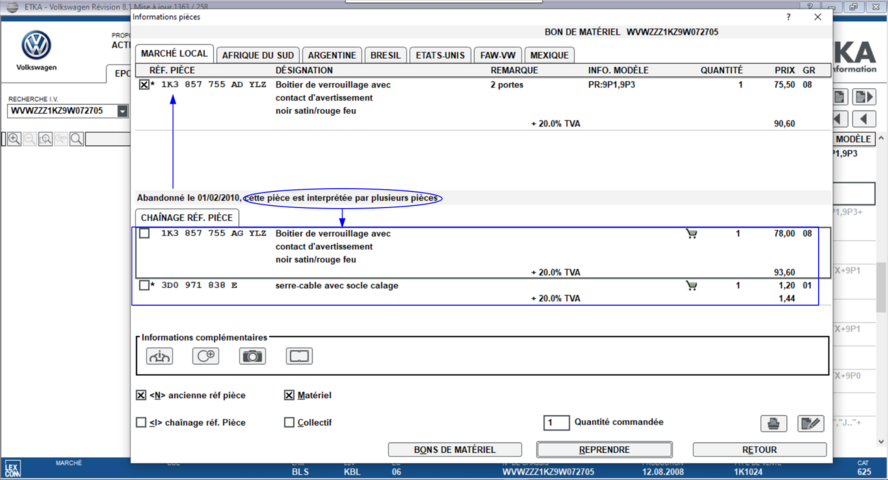Click the back triangle arrow in main window
Viewport: 888px width, 480px height.
tap(864, 119)
